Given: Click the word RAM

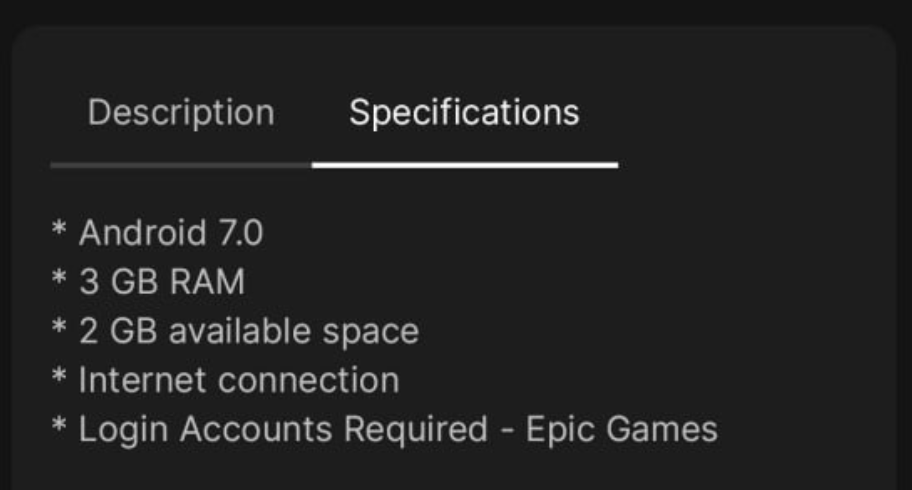Looking at the screenshot, I should (x=208, y=282).
